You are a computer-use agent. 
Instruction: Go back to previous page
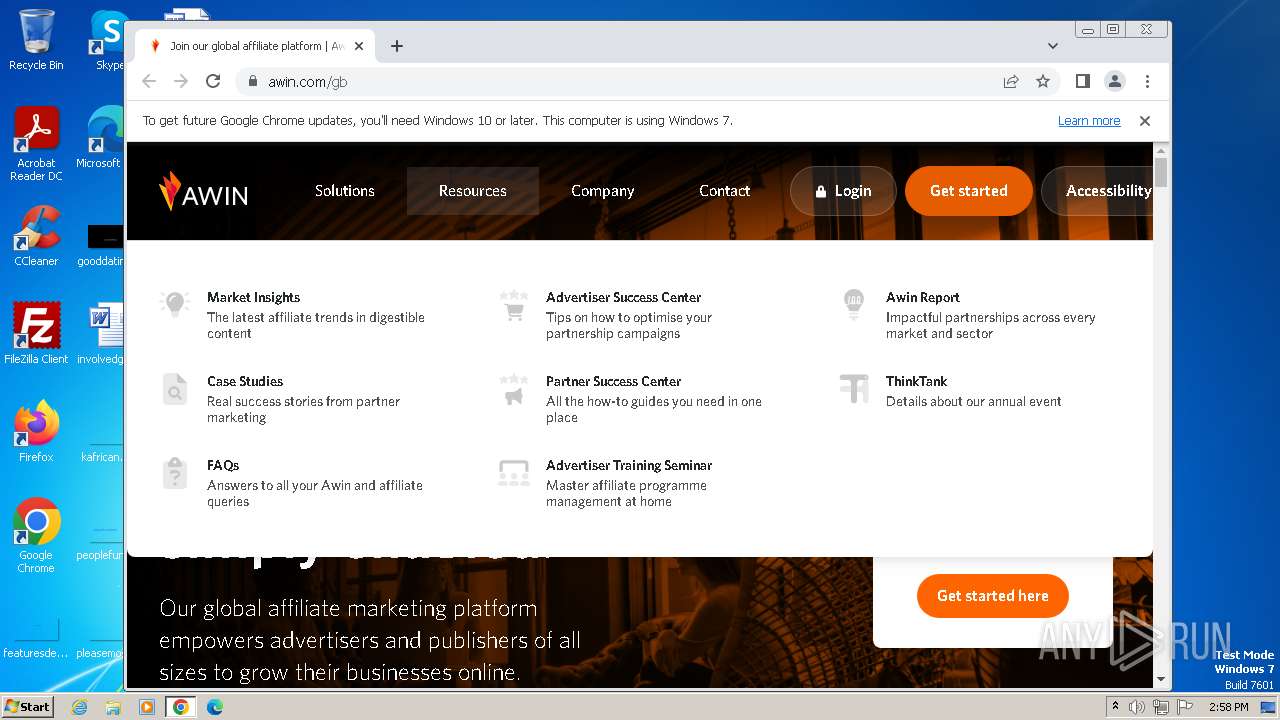click(149, 82)
